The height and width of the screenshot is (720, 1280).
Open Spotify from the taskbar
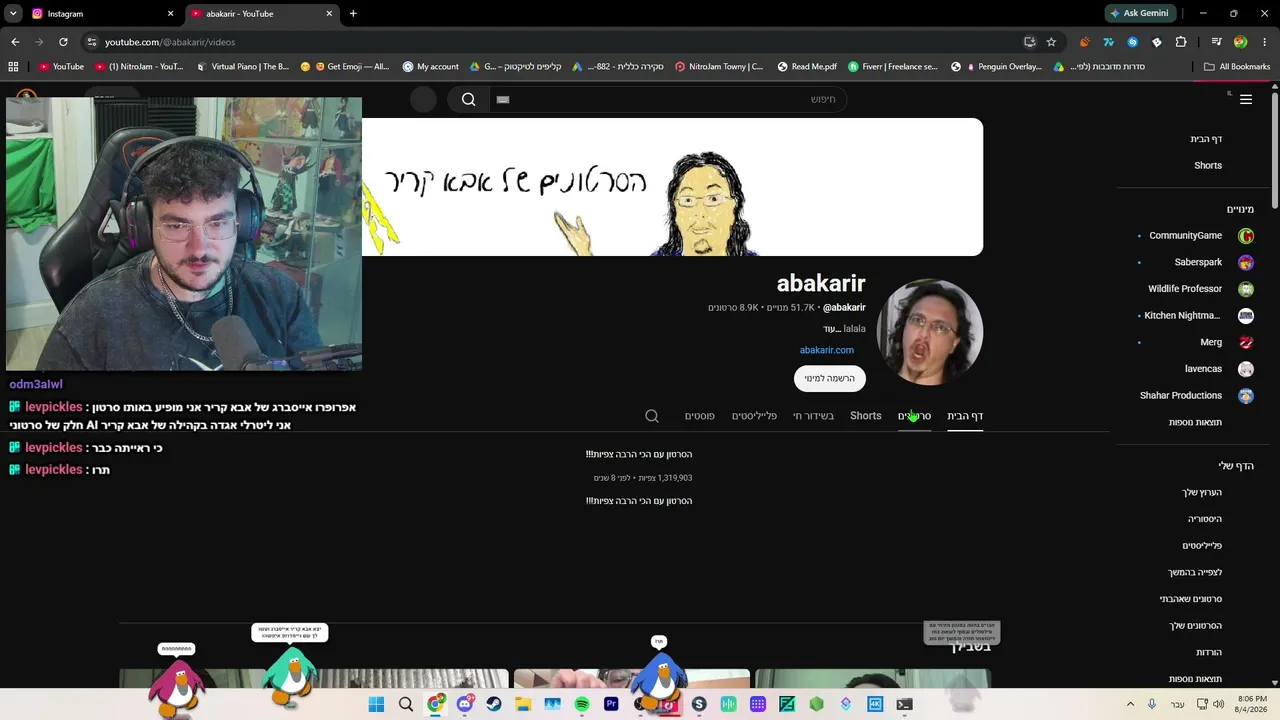click(582, 704)
